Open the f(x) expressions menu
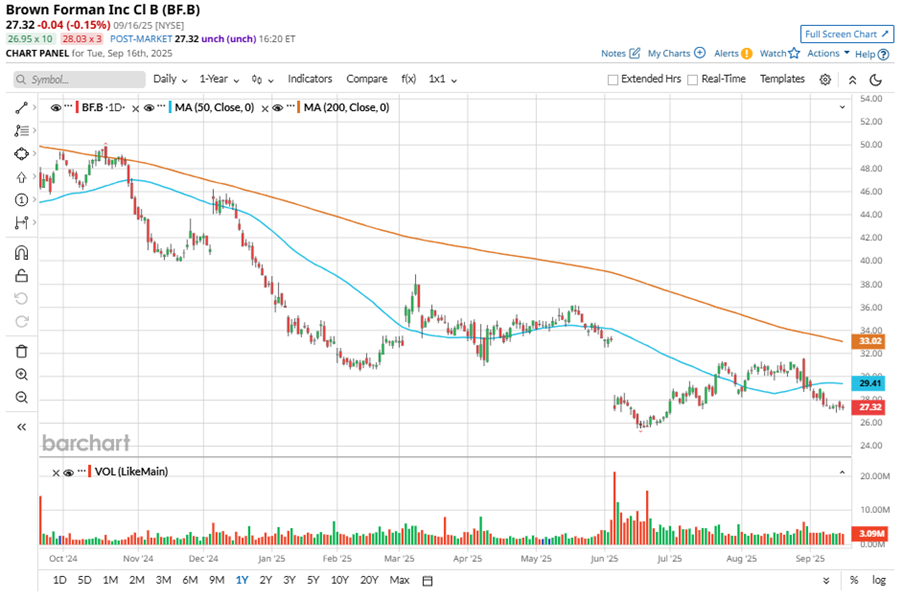This screenshot has width=903, height=599. tap(408, 79)
